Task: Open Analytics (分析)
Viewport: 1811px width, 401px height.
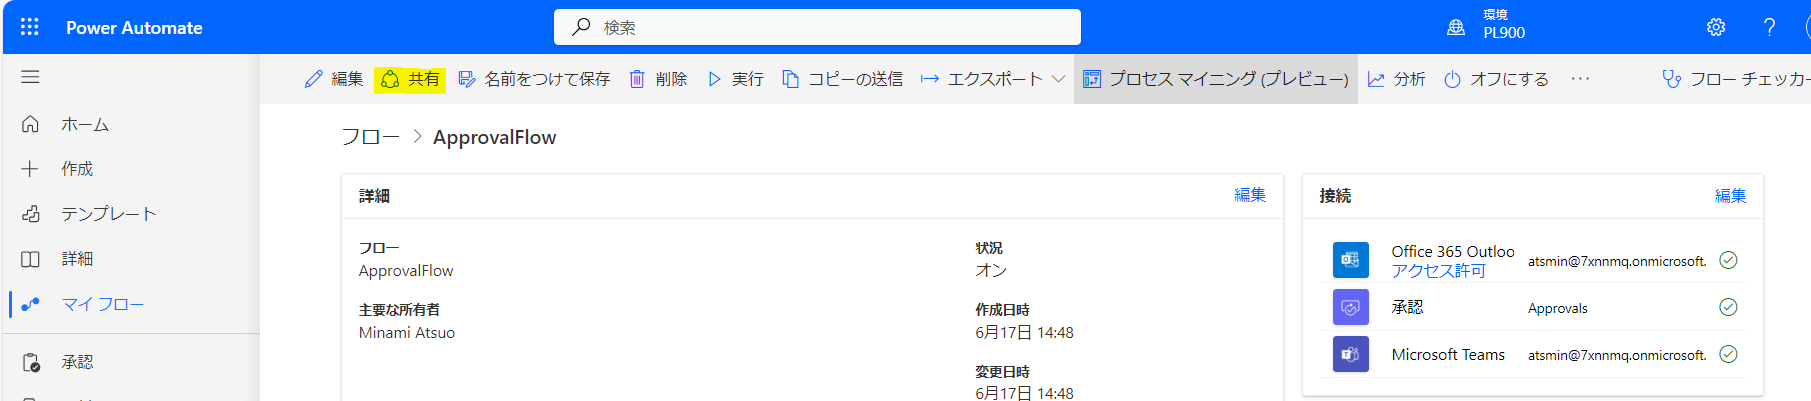Action: tap(1396, 79)
